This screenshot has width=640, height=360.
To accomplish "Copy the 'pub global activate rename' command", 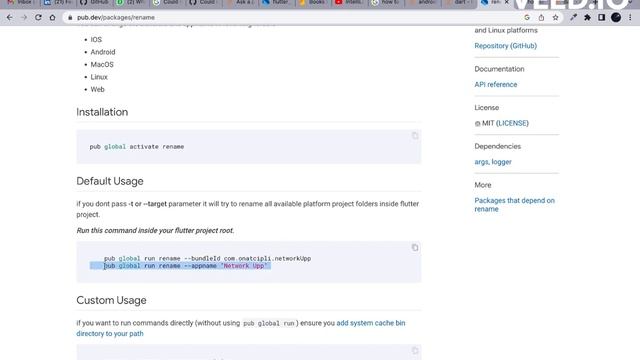I will 415,136.
